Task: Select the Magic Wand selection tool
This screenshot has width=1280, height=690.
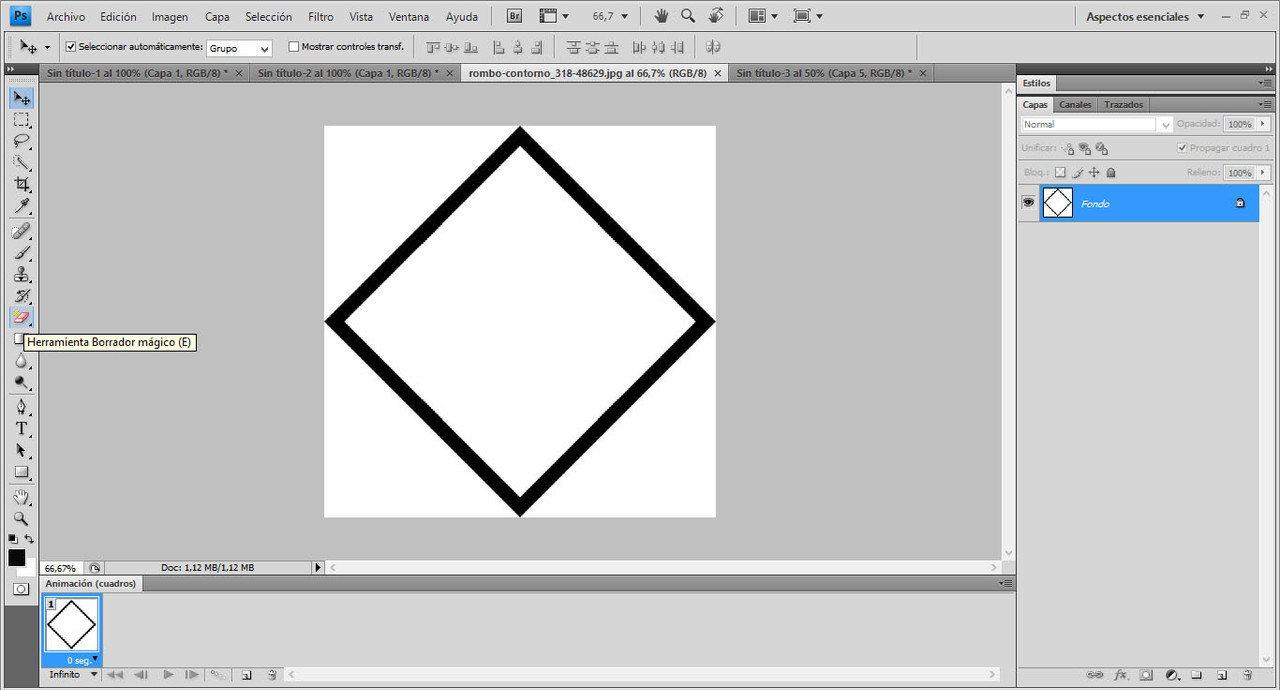Action: tap(21, 163)
